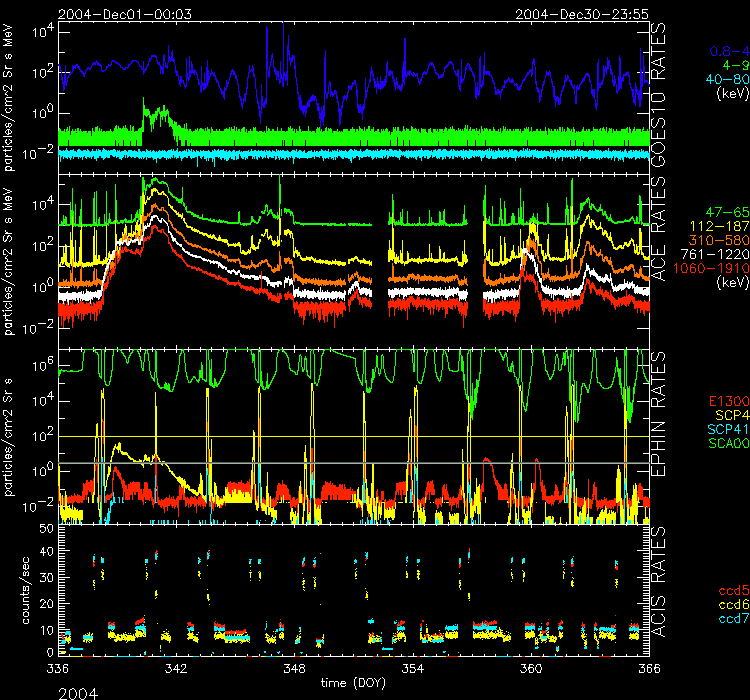The width and height of the screenshot is (750, 700).
Task: Click the 348 tick on time axis
Action: pos(294,668)
